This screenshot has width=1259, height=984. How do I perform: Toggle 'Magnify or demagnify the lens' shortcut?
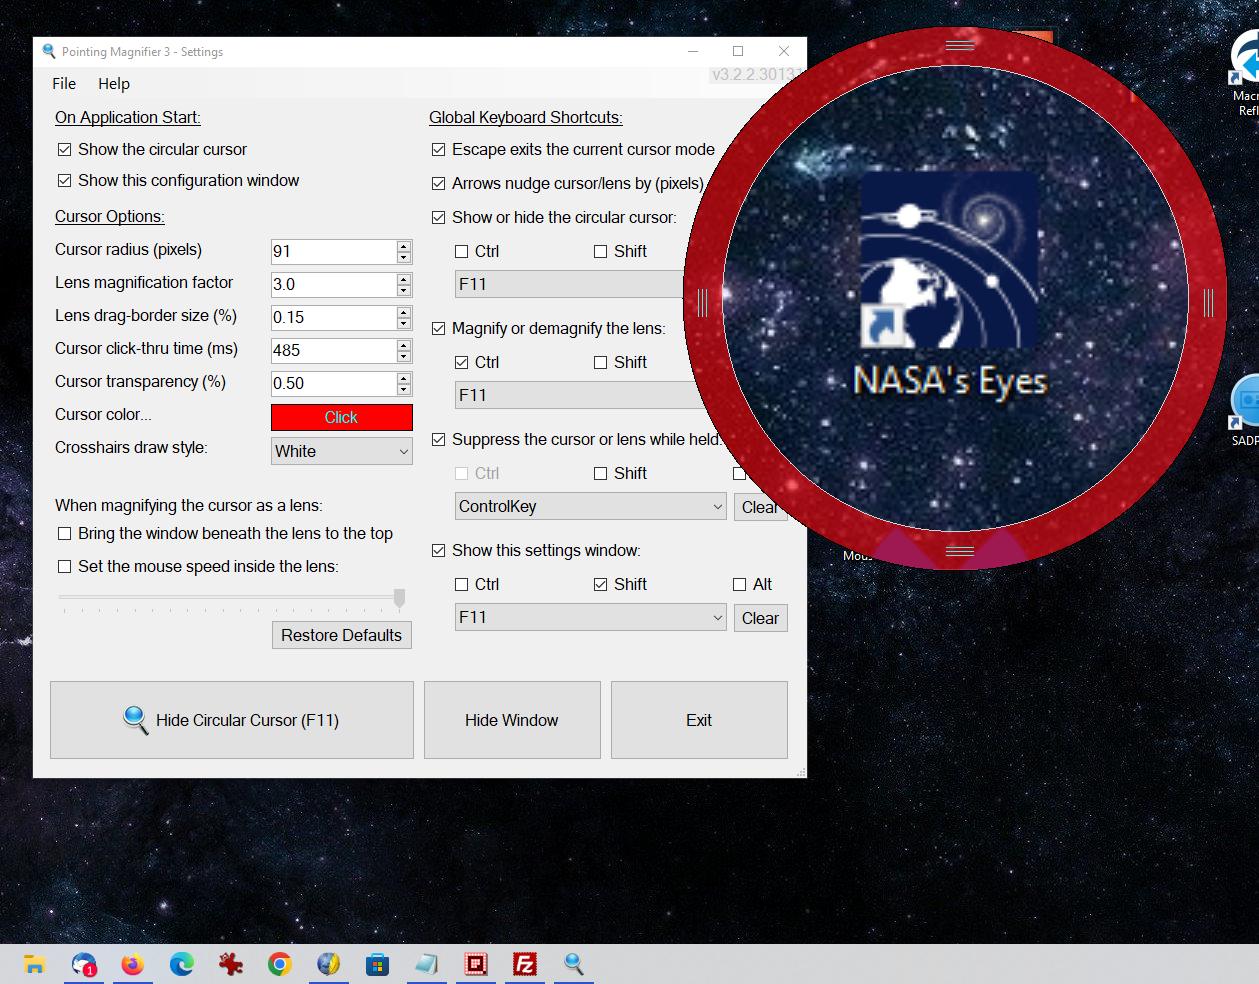tap(438, 328)
